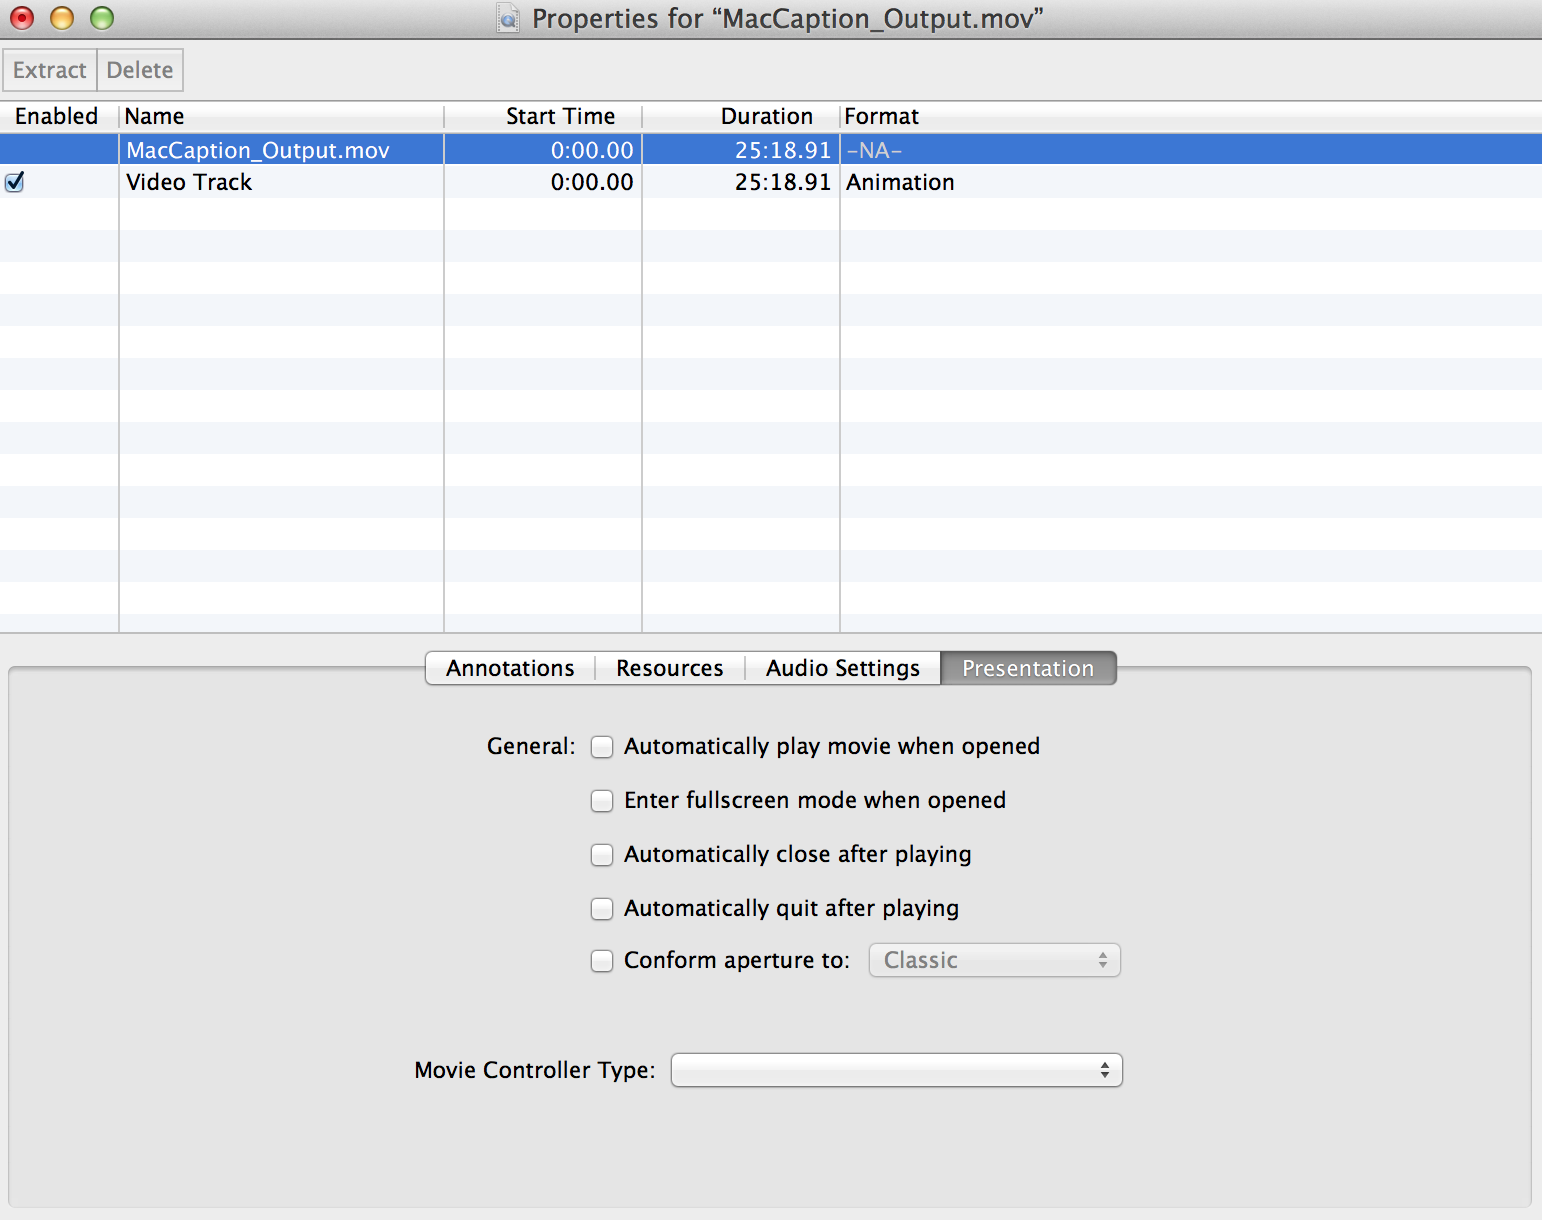Go to the Audio Settings tab
1542x1220 pixels.
click(x=843, y=668)
